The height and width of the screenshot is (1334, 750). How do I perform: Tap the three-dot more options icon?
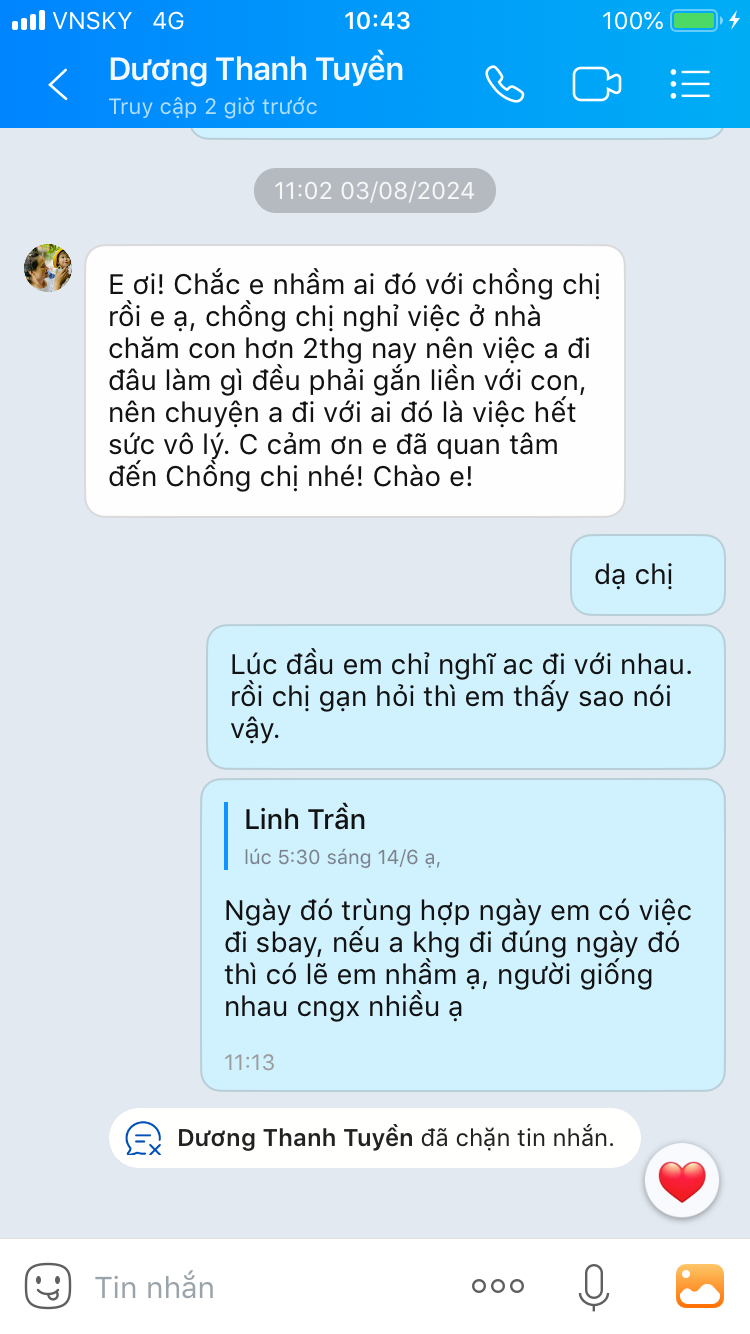pyautogui.click(x=498, y=1287)
